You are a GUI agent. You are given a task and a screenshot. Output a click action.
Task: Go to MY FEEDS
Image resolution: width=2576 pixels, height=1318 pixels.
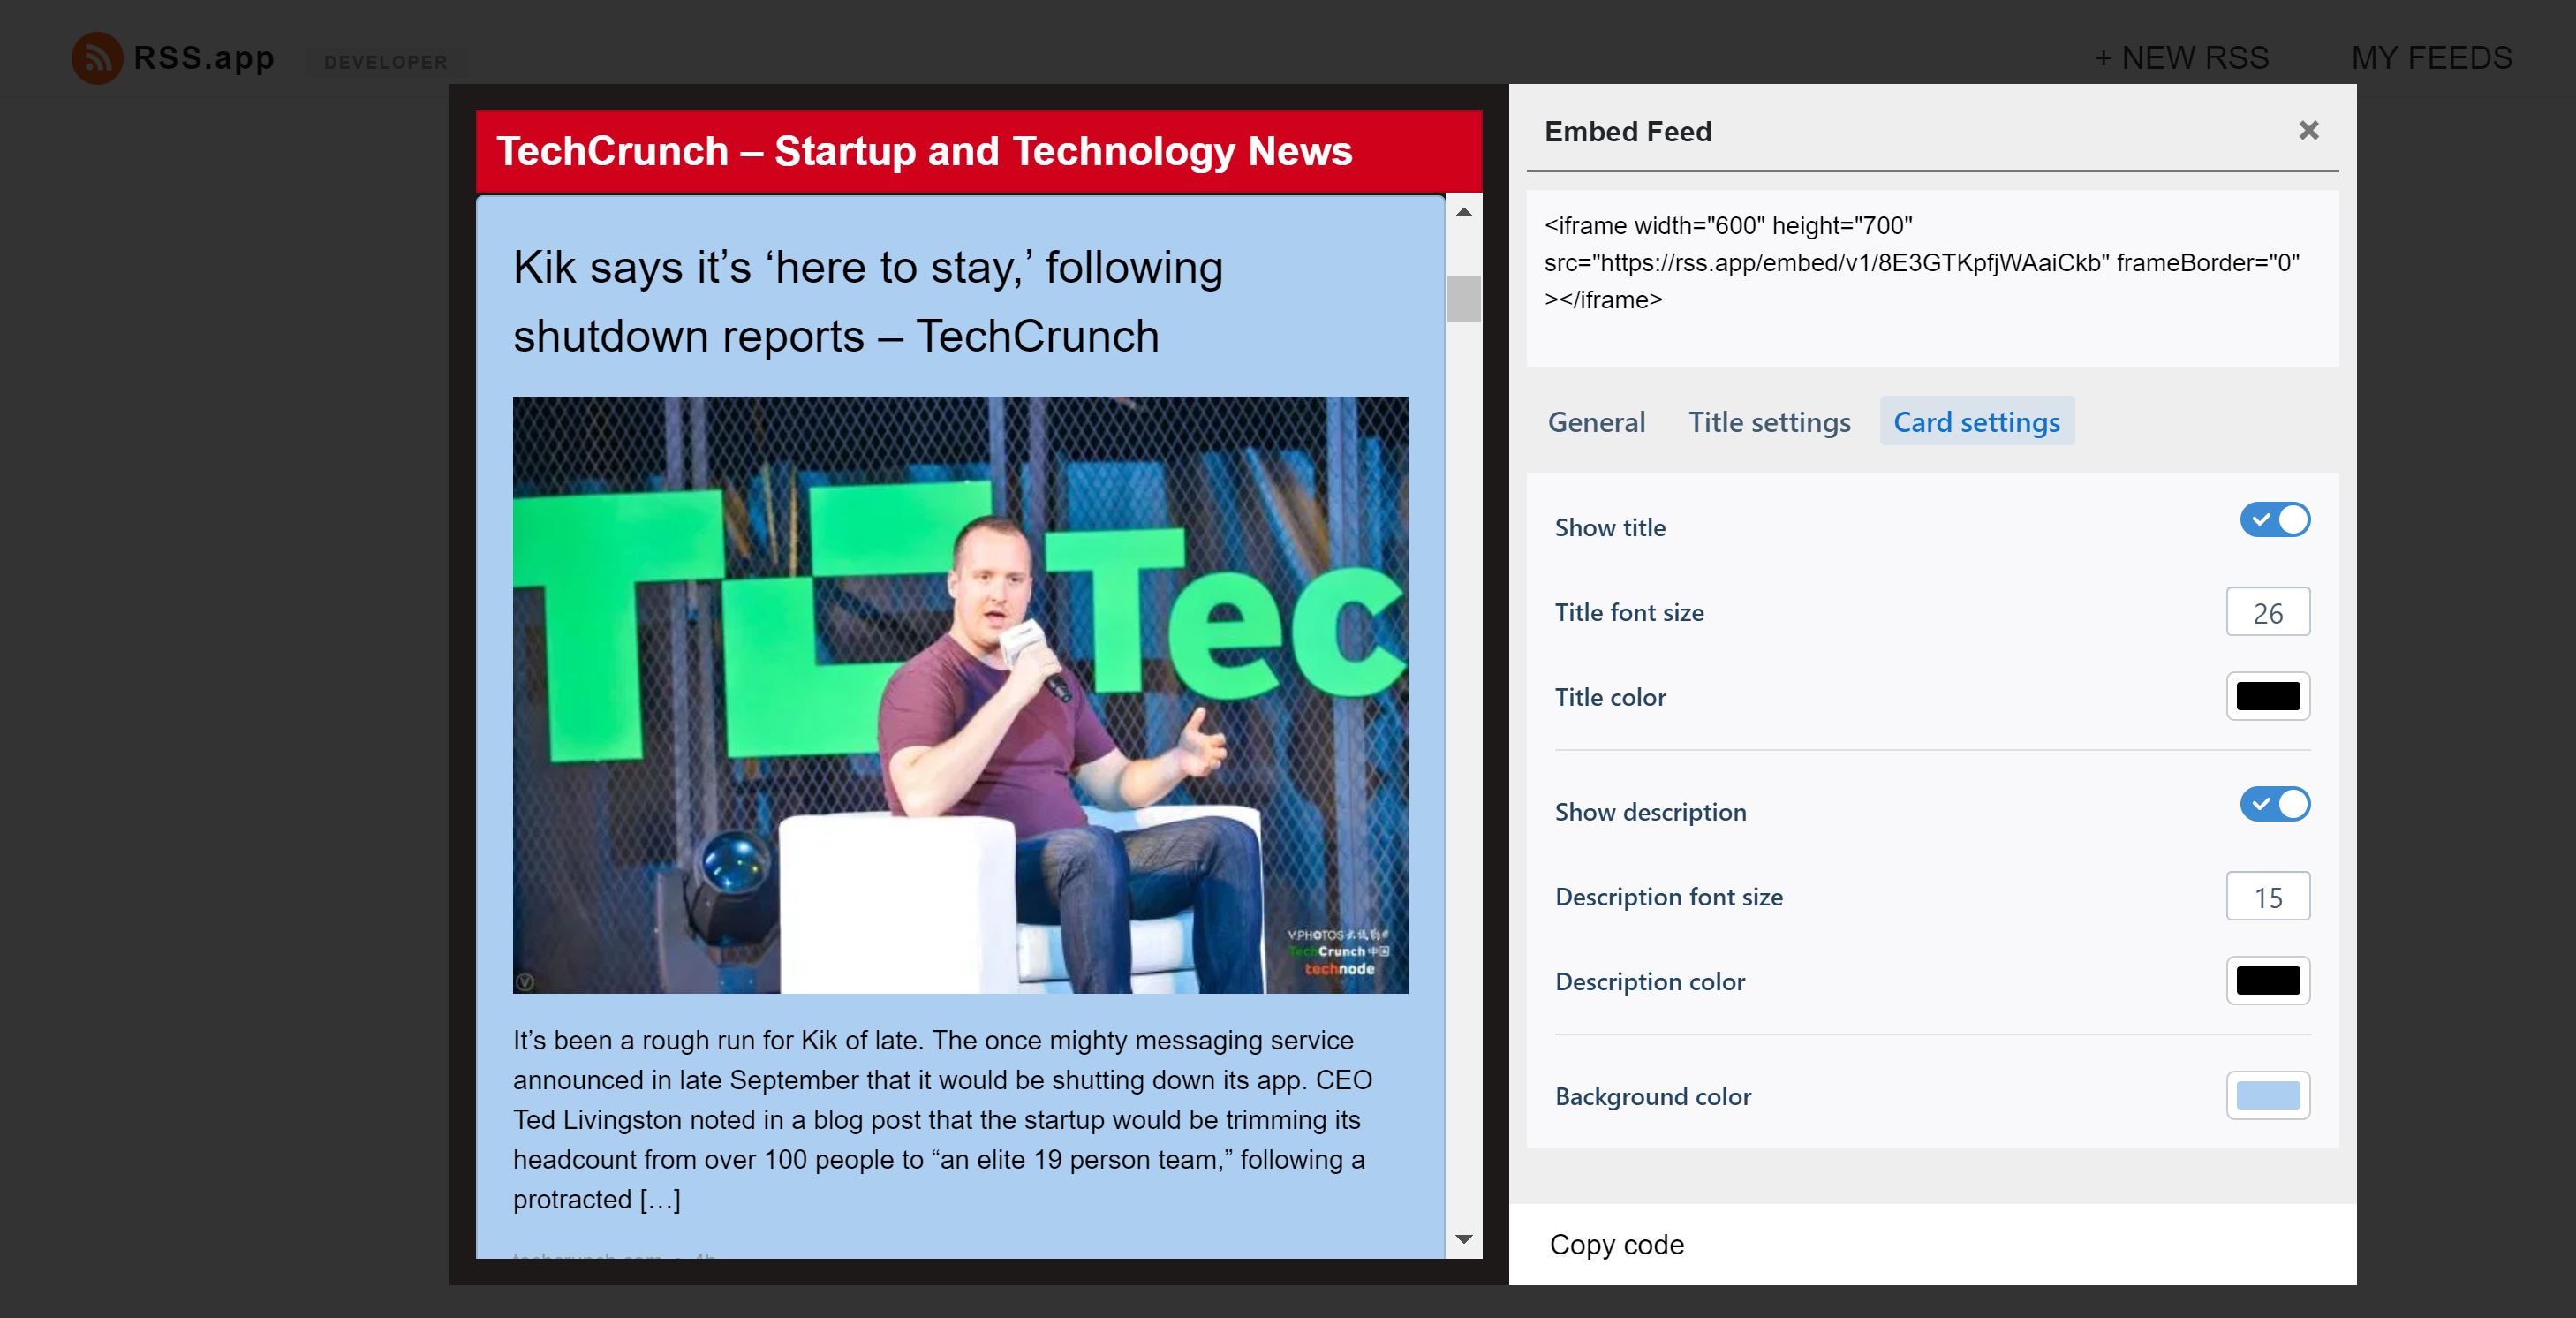pos(2431,58)
